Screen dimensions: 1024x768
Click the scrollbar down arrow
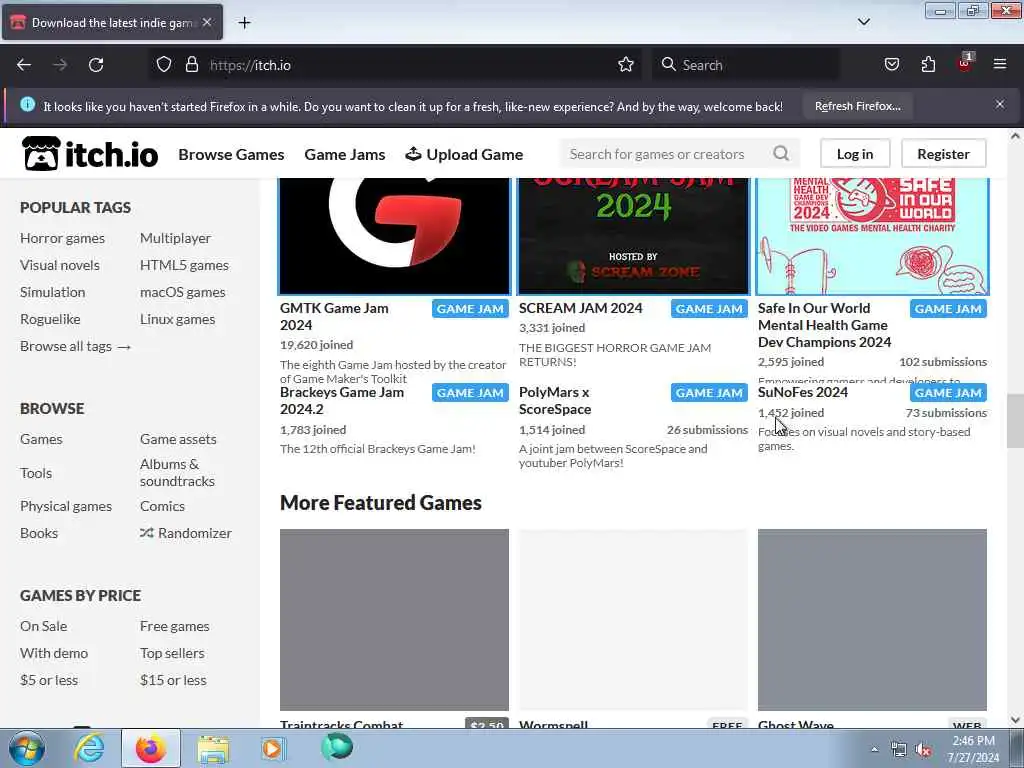1015,720
